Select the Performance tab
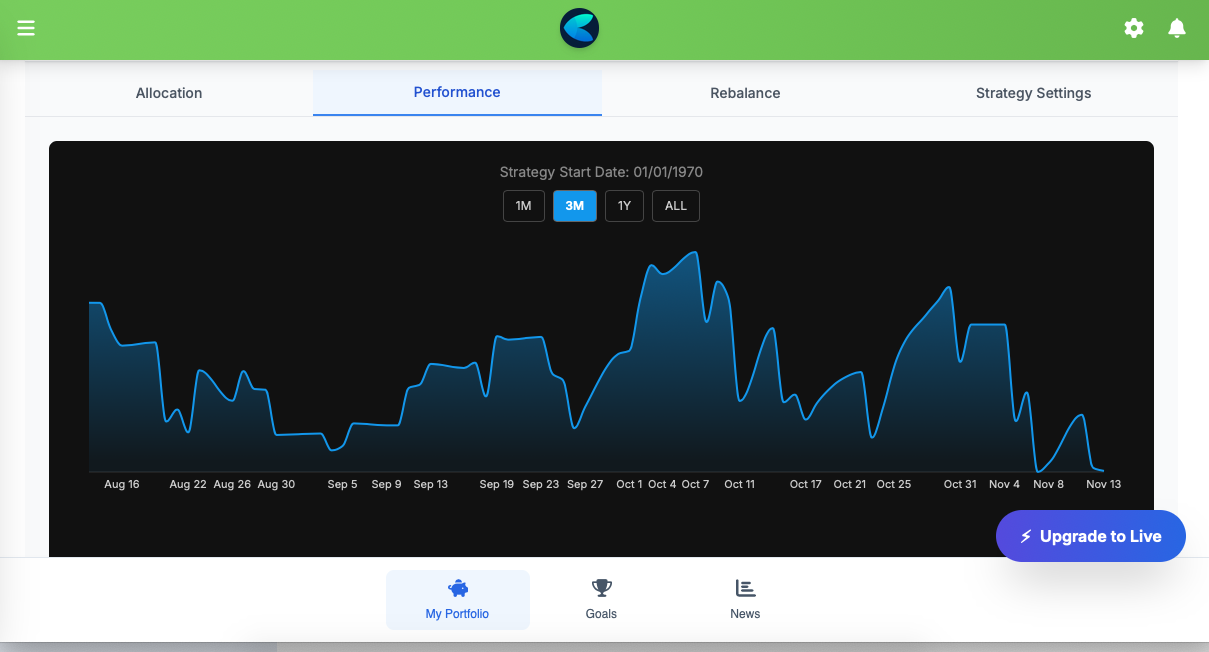 coord(457,92)
